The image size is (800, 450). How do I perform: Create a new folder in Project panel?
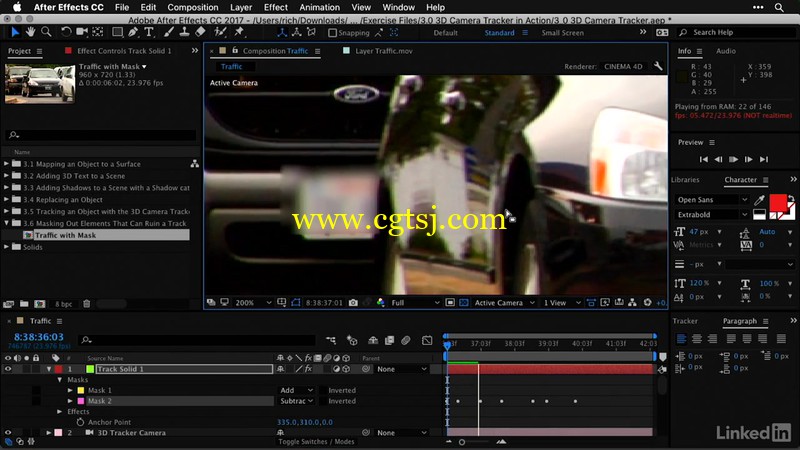(24, 304)
